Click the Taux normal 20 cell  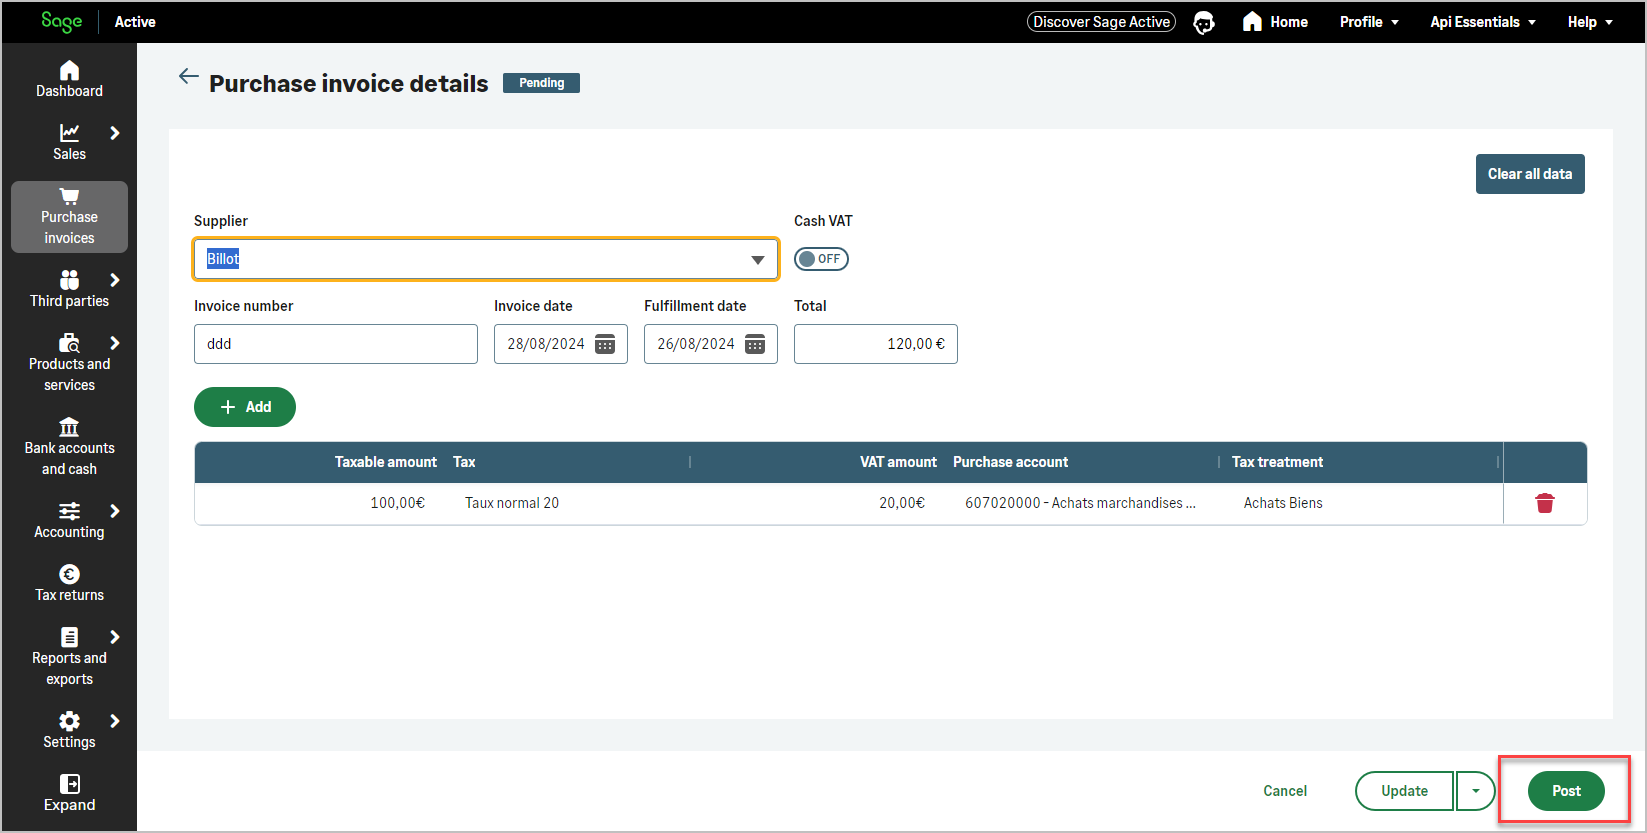(x=512, y=503)
